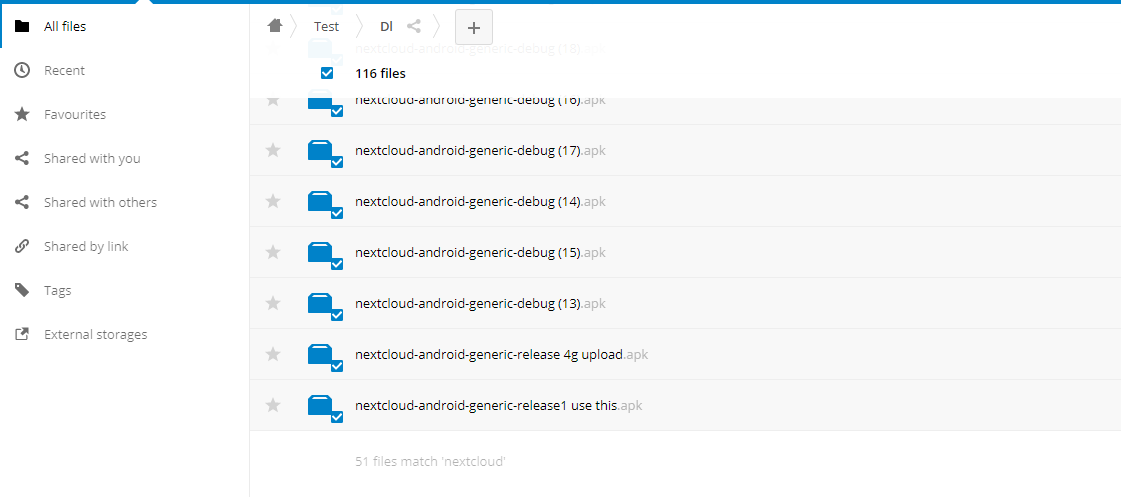
Task: Open nextcloud-android-generic-debug (17).apk
Action: point(480,151)
